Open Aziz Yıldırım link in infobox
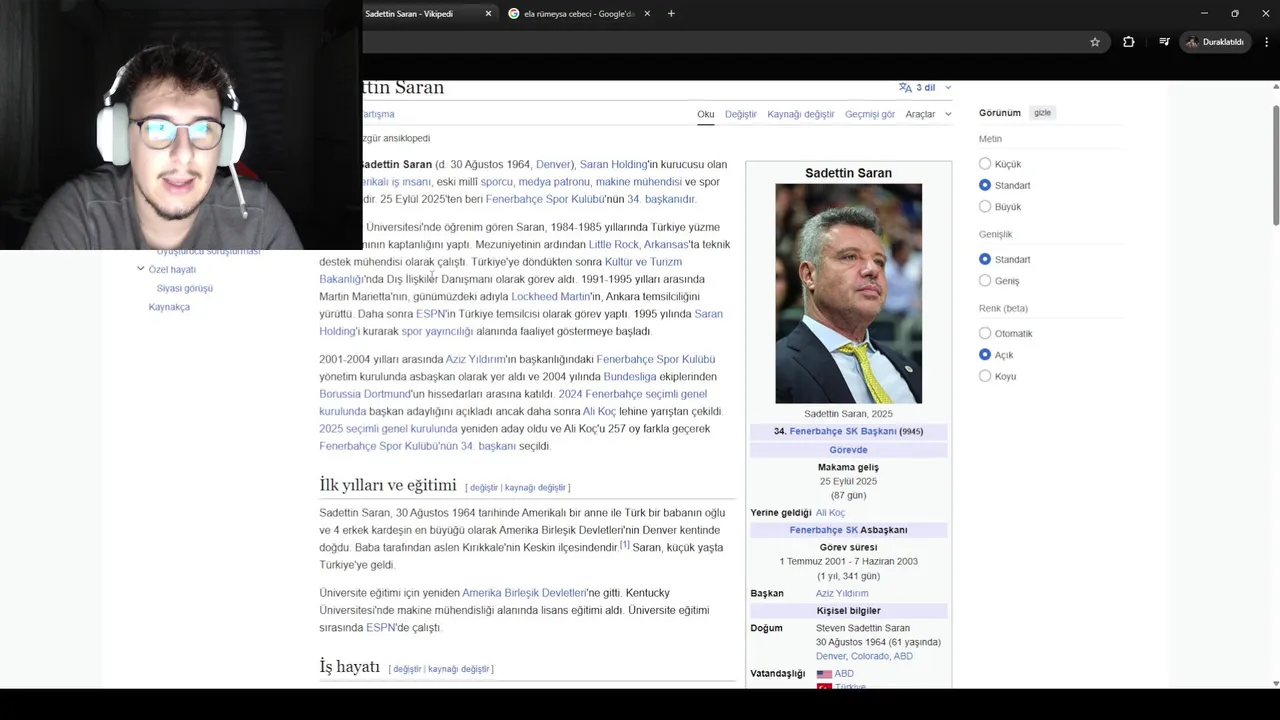 point(842,594)
